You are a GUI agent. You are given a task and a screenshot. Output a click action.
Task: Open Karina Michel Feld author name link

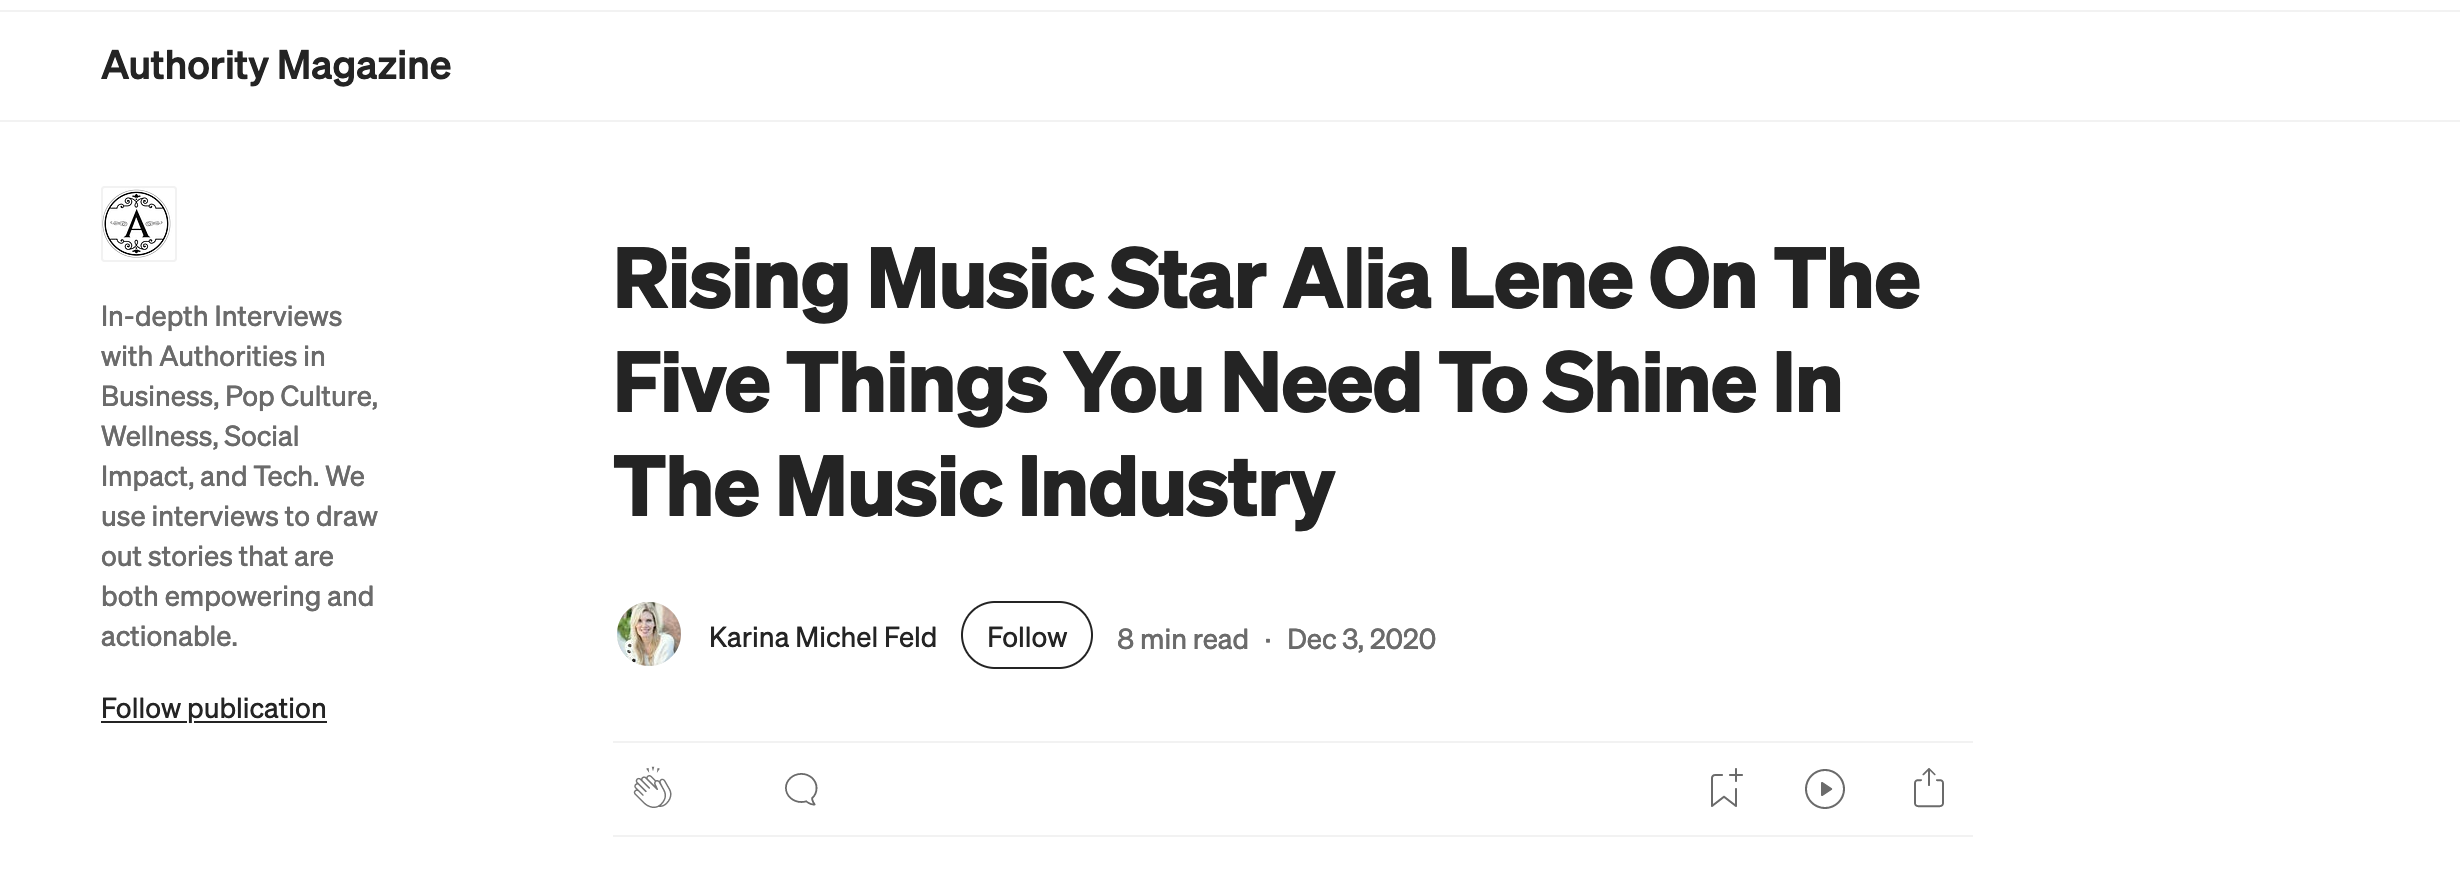[822, 637]
